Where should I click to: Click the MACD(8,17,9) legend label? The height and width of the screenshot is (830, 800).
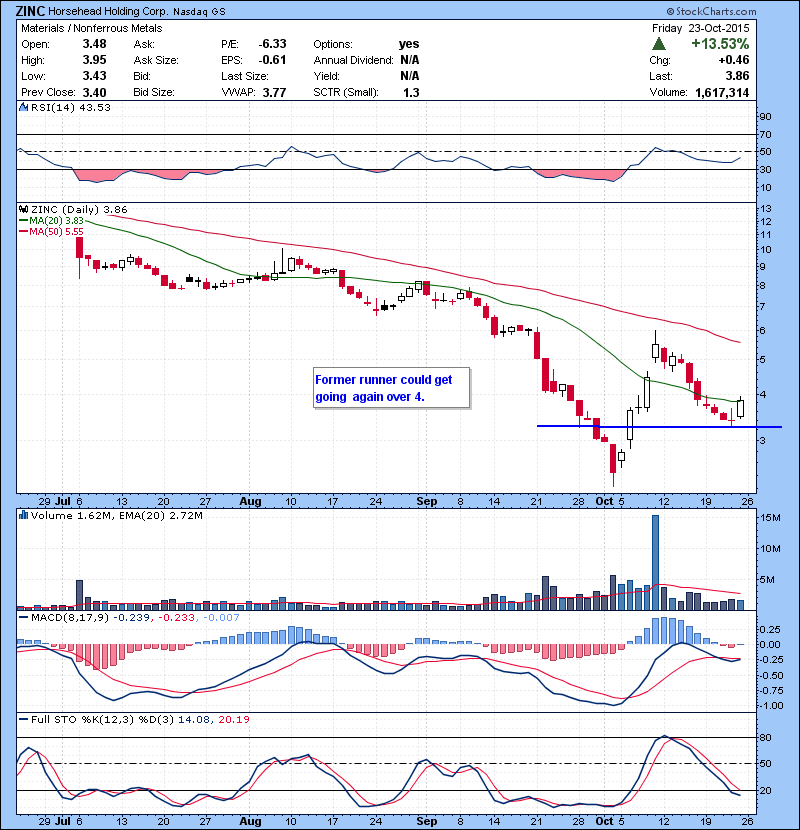[x=68, y=617]
